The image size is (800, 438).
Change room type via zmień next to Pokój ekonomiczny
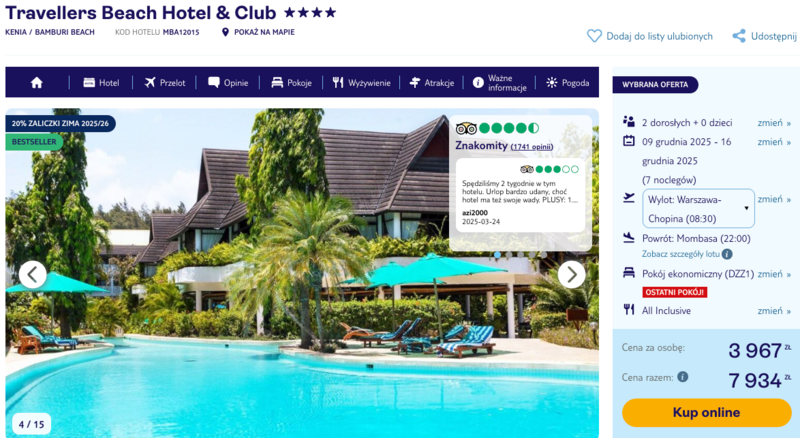click(774, 274)
